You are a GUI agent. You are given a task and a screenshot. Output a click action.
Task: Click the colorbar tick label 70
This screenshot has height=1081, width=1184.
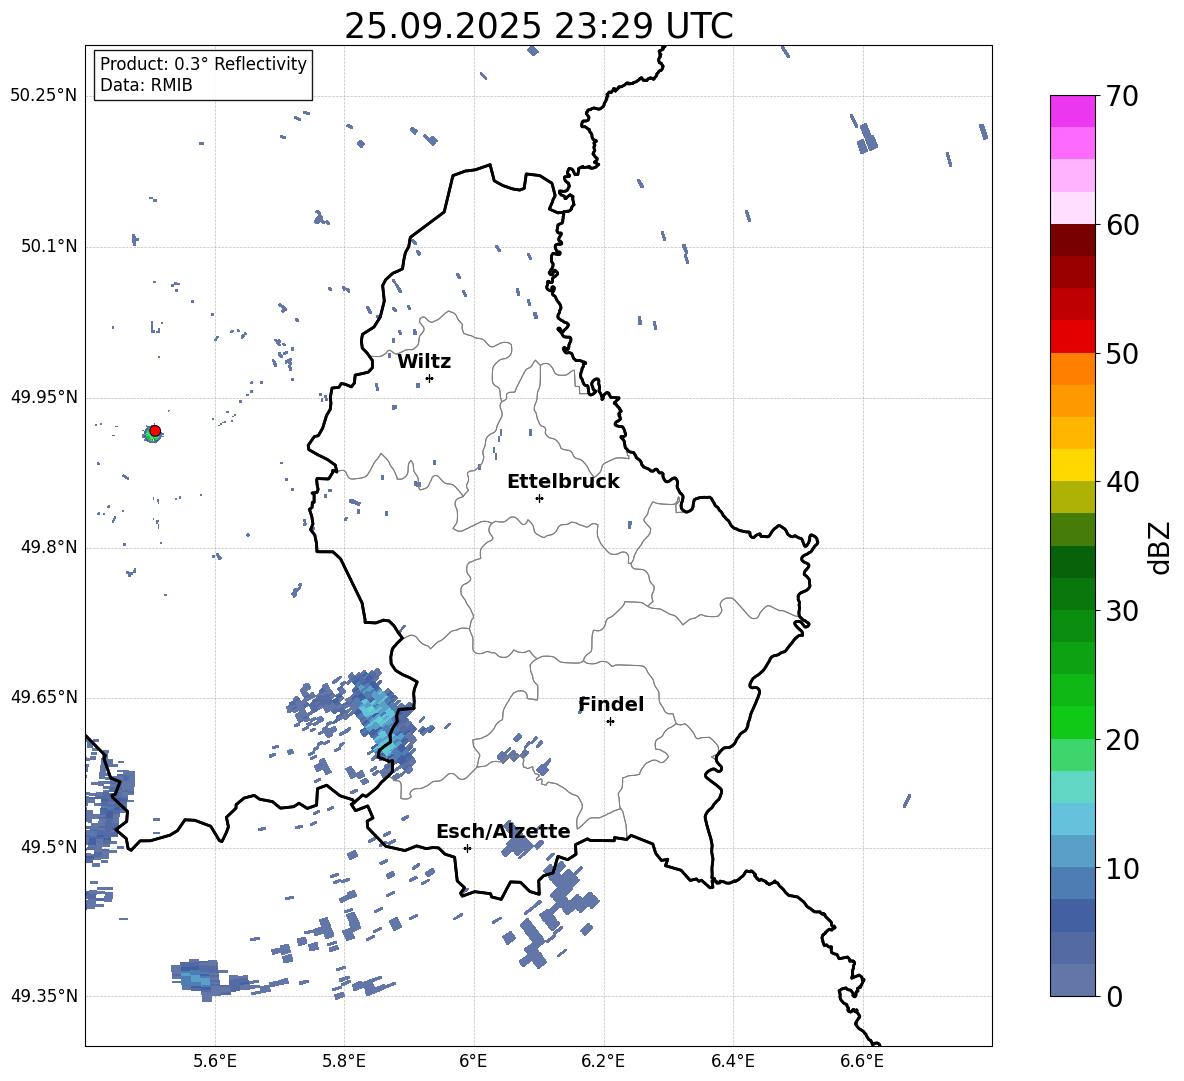(1122, 97)
